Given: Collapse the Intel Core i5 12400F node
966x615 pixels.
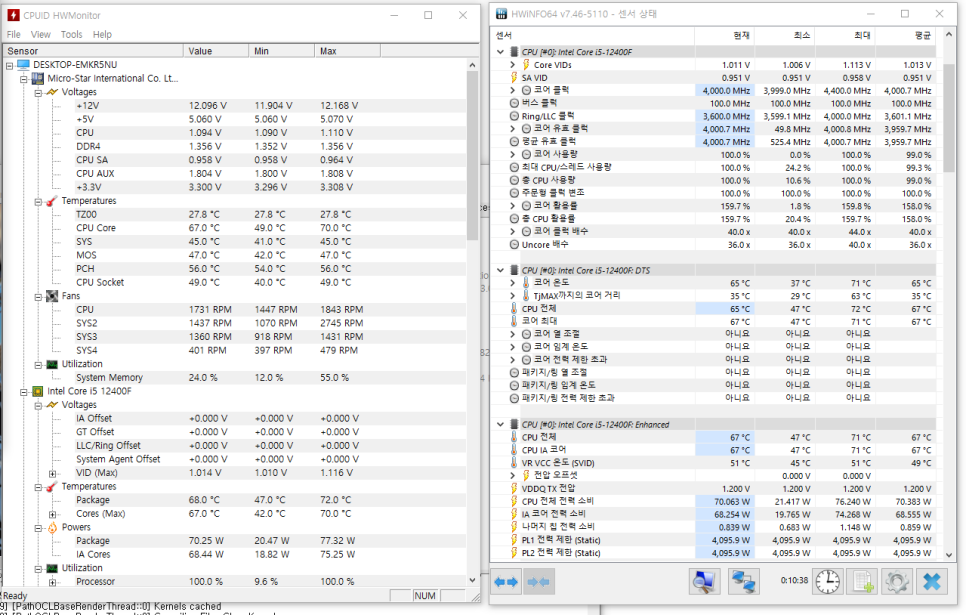Looking at the screenshot, I should tap(23, 392).
